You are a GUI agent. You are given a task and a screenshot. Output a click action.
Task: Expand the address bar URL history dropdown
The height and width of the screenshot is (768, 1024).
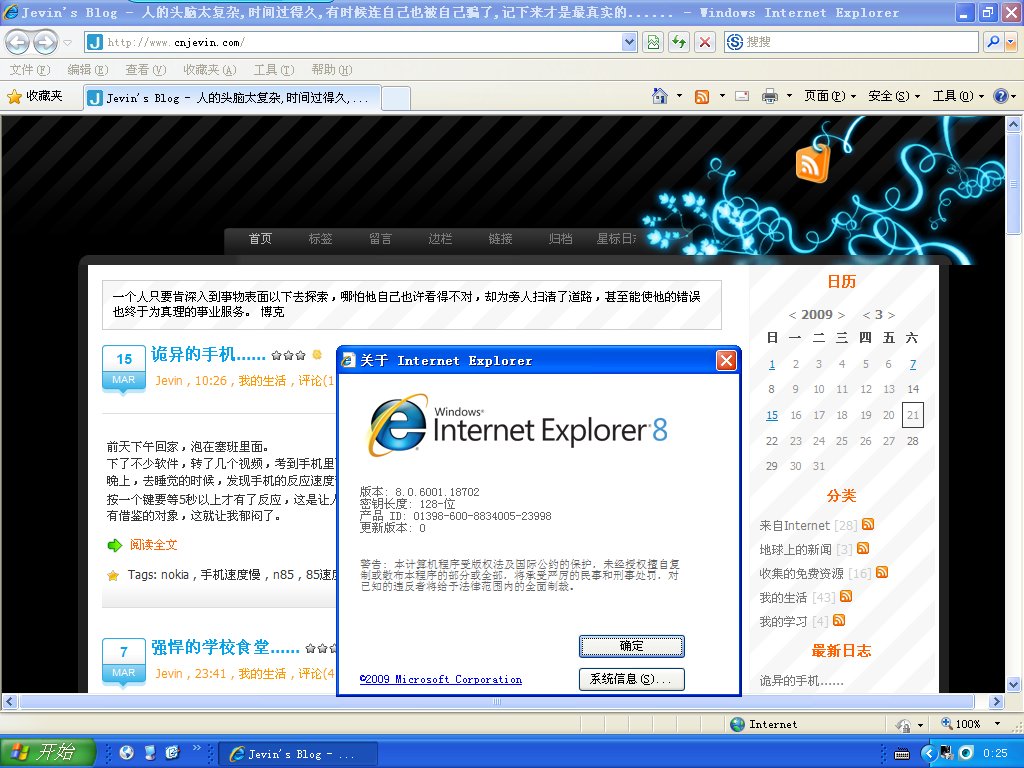point(629,42)
